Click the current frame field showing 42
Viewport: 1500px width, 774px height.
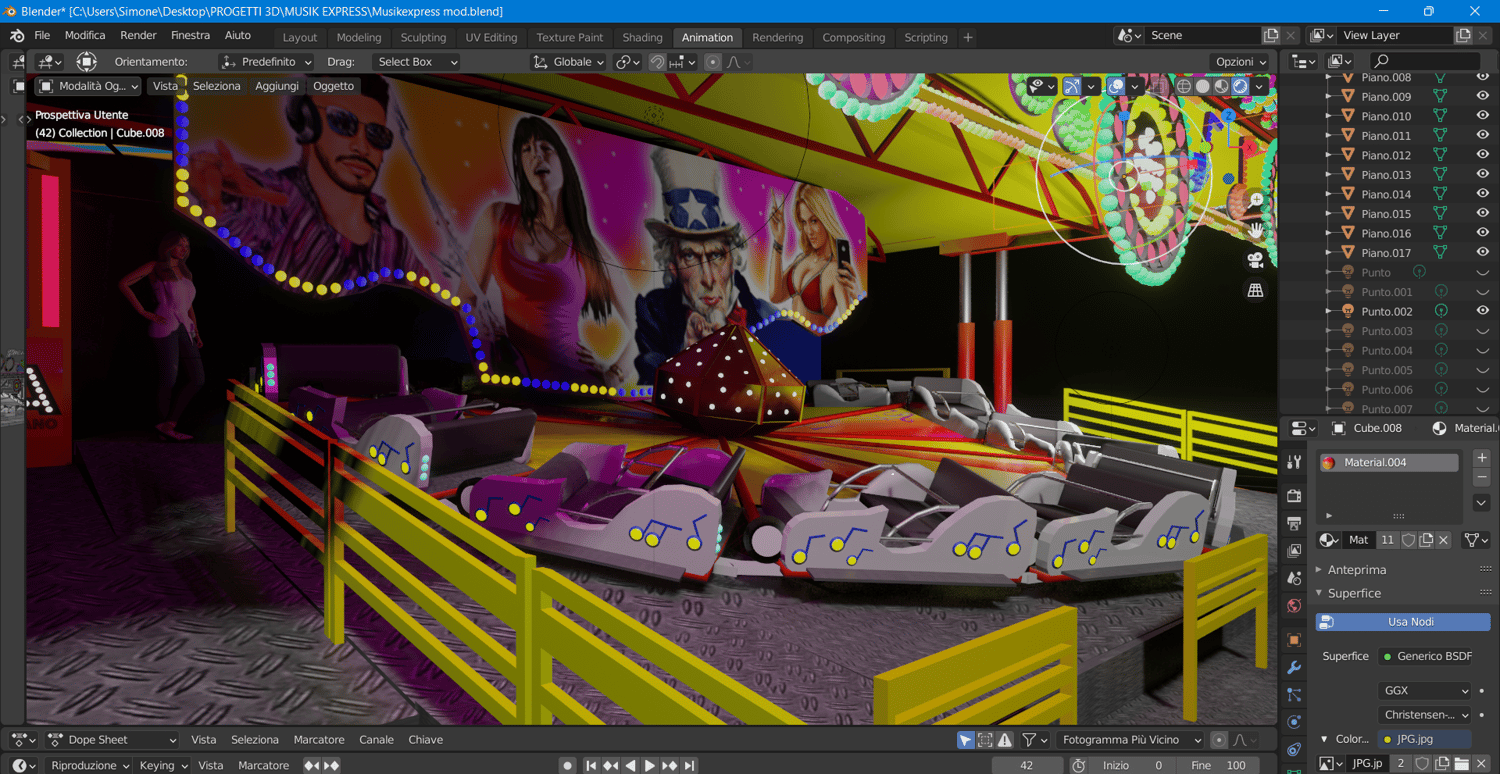(1027, 765)
